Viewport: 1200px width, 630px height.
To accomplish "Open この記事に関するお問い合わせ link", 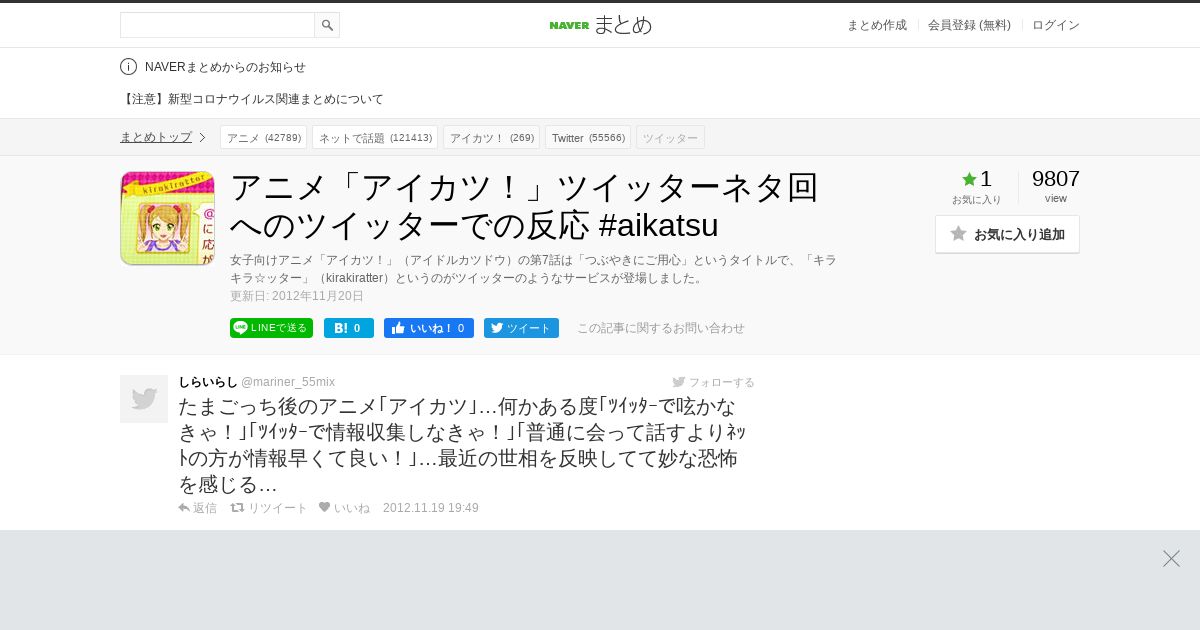I will [x=661, y=328].
